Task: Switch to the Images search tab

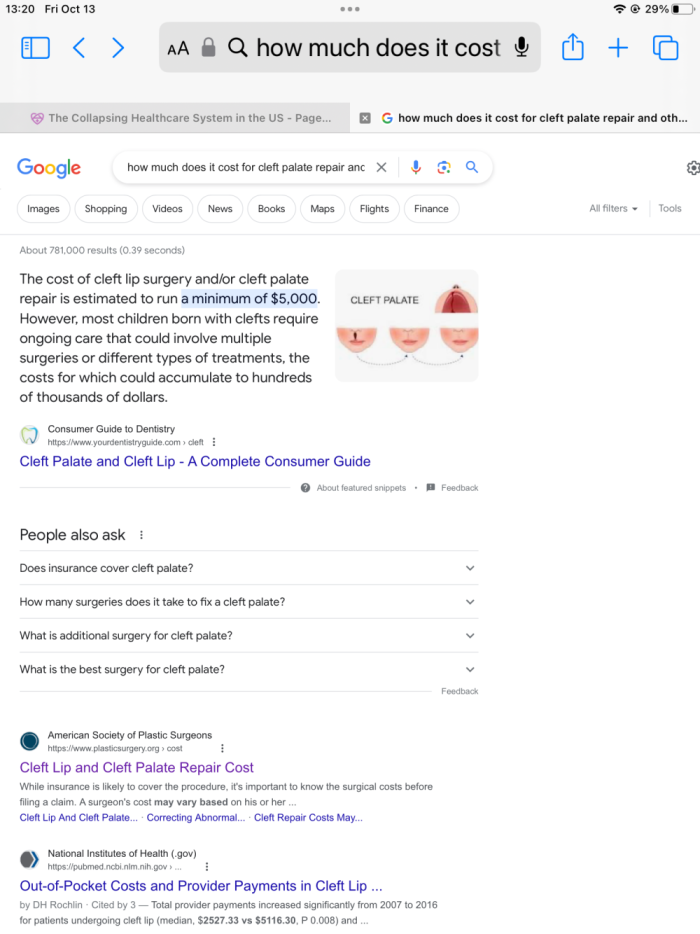Action: (42, 208)
